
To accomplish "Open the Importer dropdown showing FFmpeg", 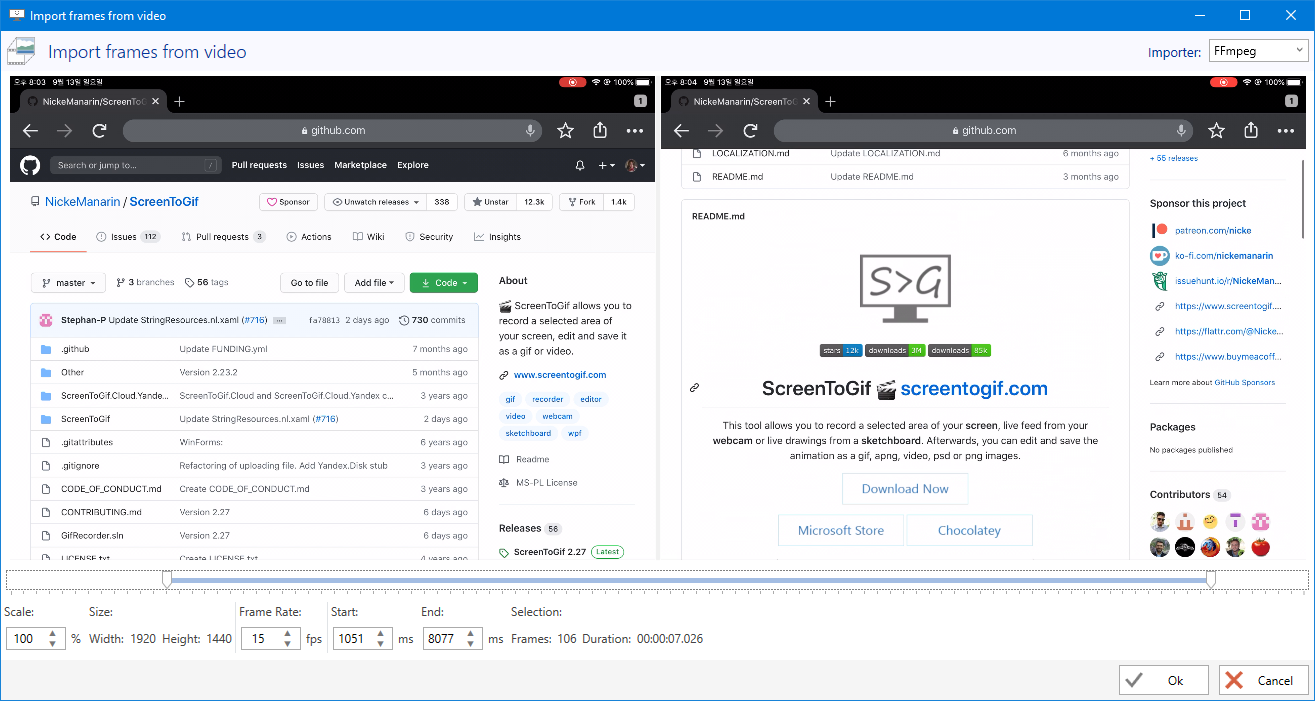I will coord(1257,50).
